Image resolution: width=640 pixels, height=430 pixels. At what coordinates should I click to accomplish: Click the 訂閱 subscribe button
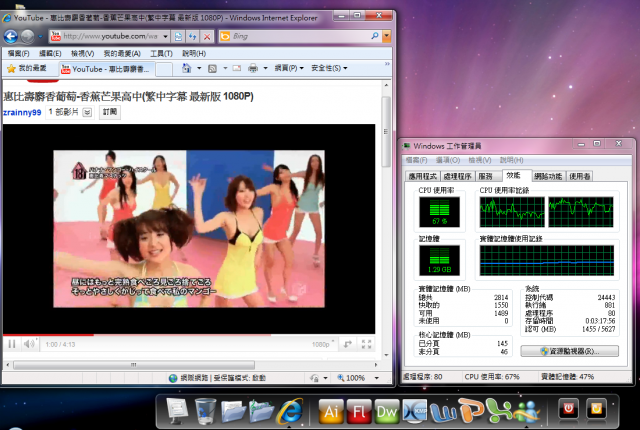coord(110,112)
